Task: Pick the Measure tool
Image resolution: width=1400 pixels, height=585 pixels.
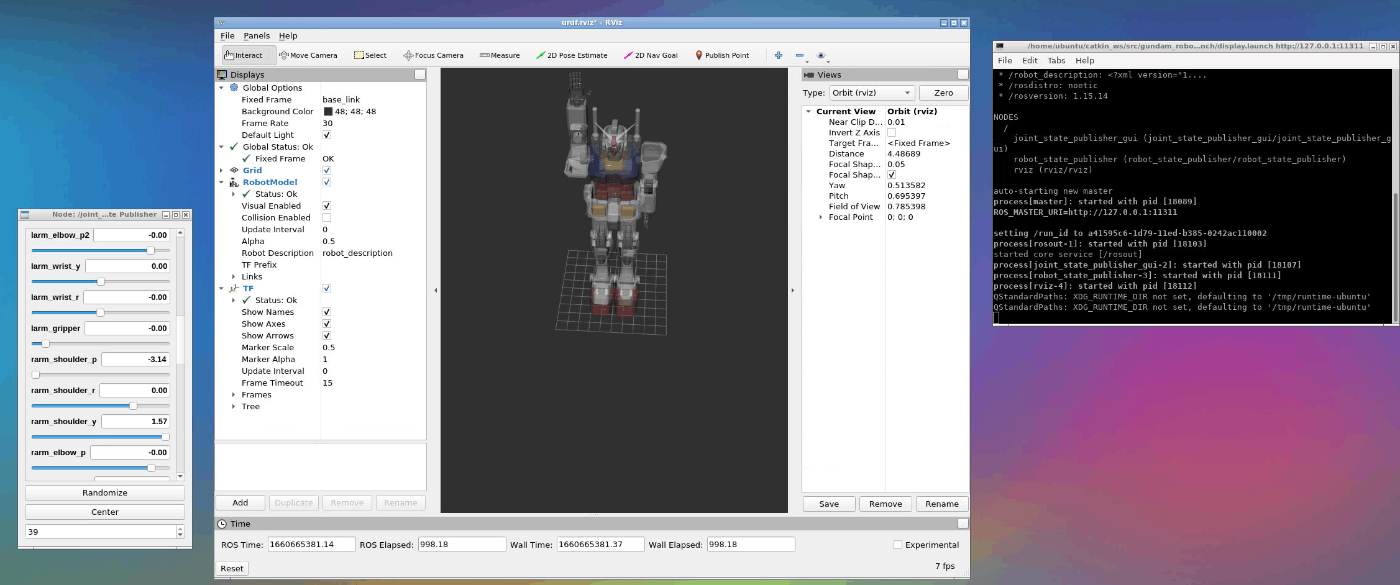Action: point(499,55)
